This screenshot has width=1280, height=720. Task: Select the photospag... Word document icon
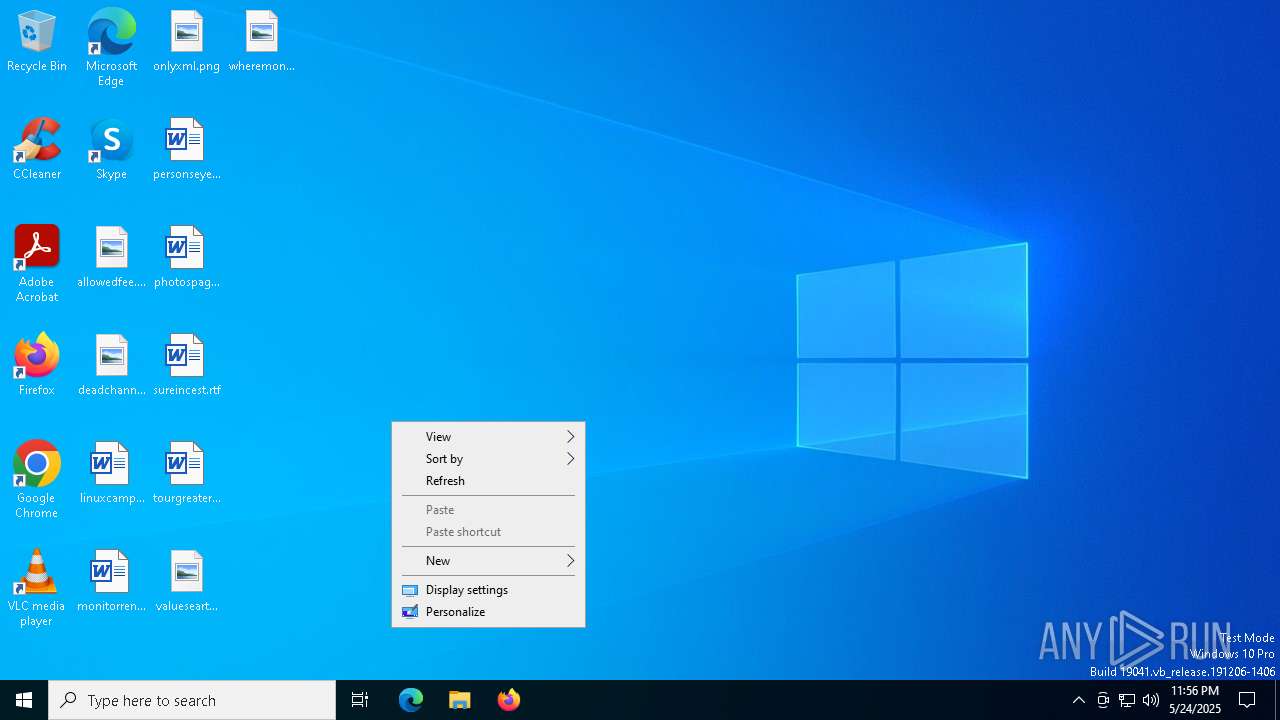(186, 258)
